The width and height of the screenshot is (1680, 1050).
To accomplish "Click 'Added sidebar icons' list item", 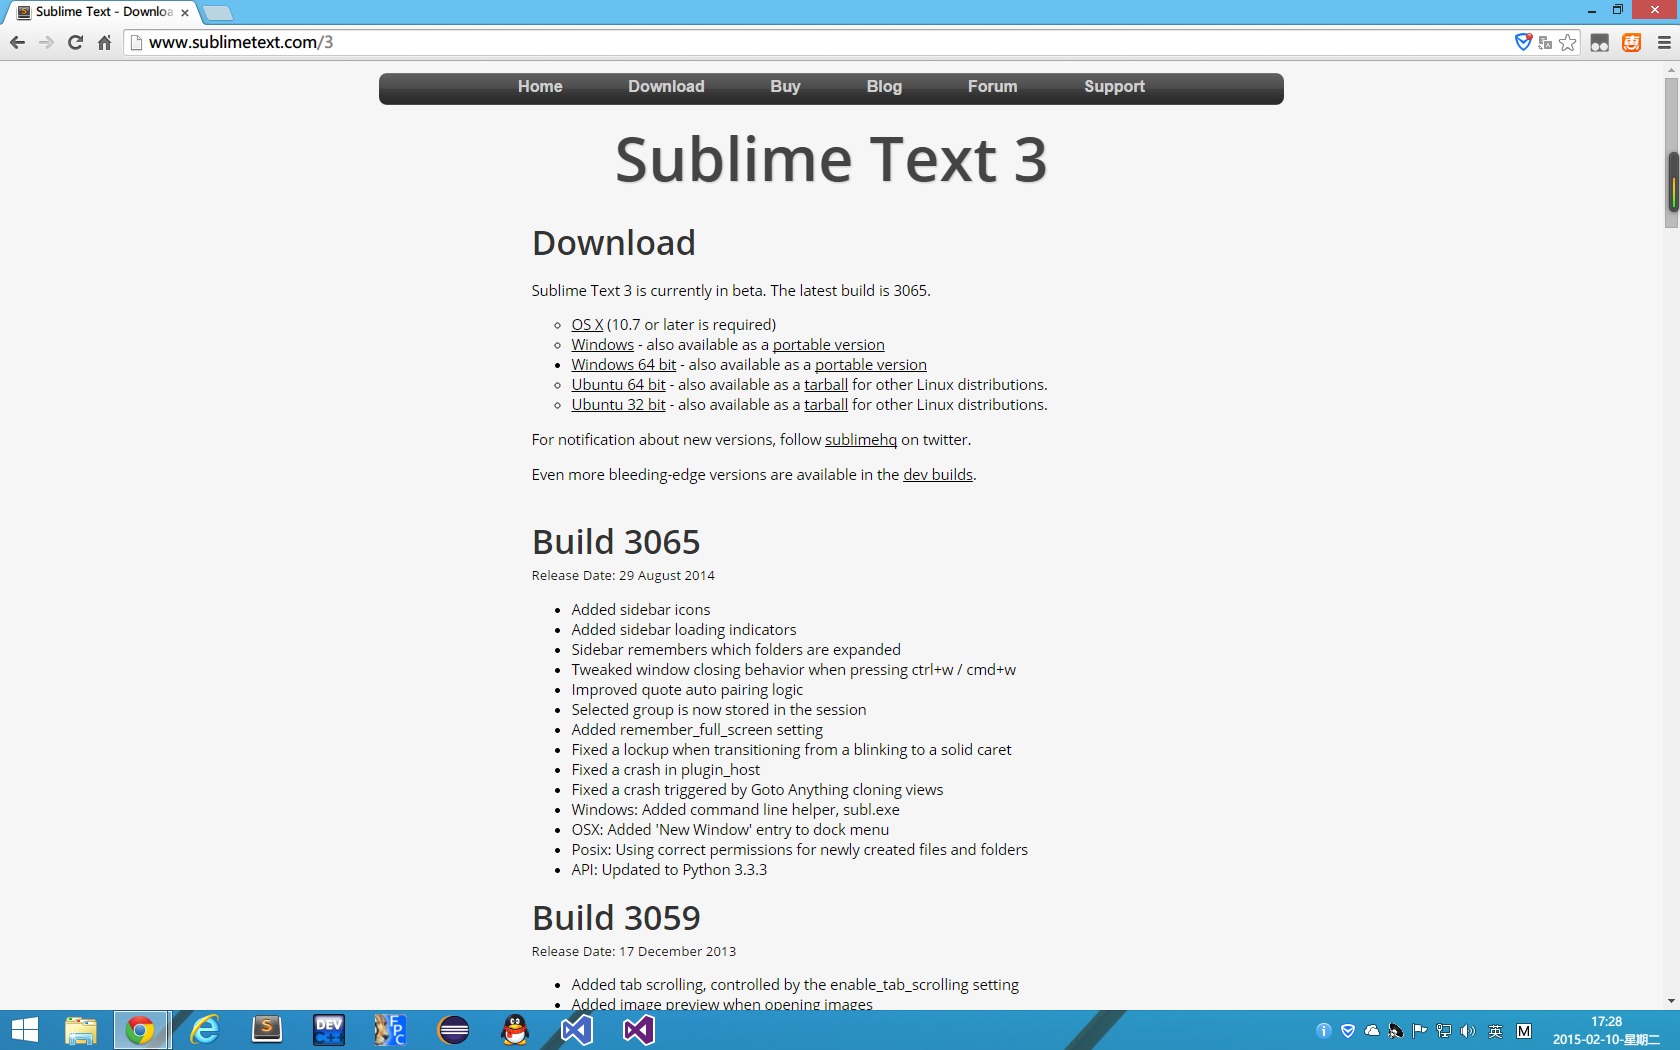I will tap(641, 610).
